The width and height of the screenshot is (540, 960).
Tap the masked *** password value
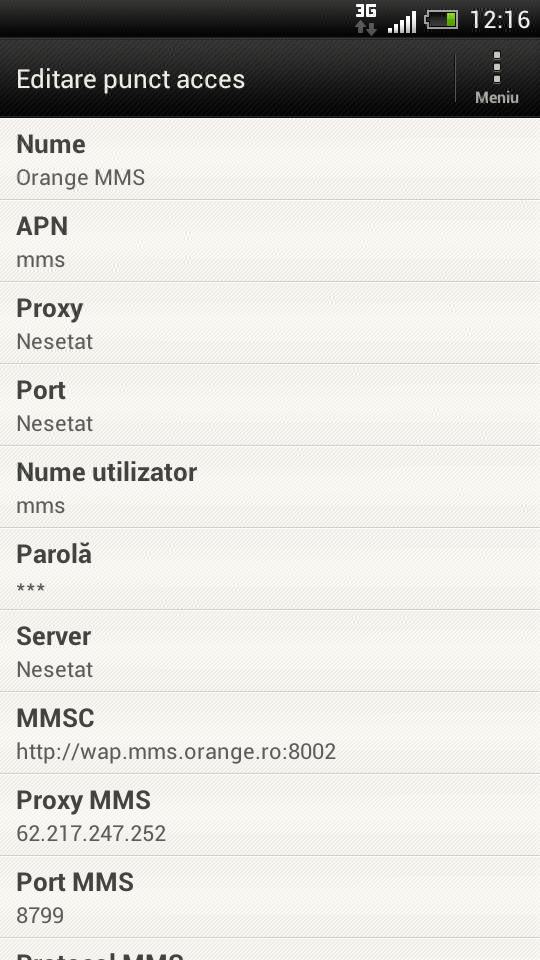31,588
